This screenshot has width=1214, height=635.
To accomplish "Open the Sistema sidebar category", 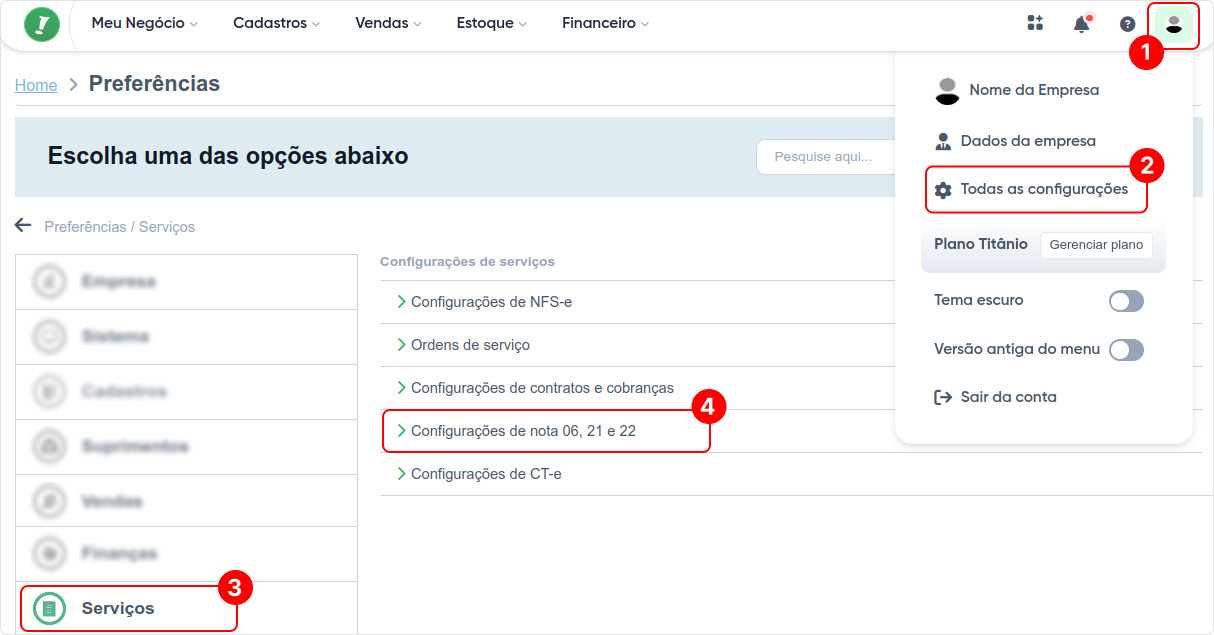I will coord(186,337).
